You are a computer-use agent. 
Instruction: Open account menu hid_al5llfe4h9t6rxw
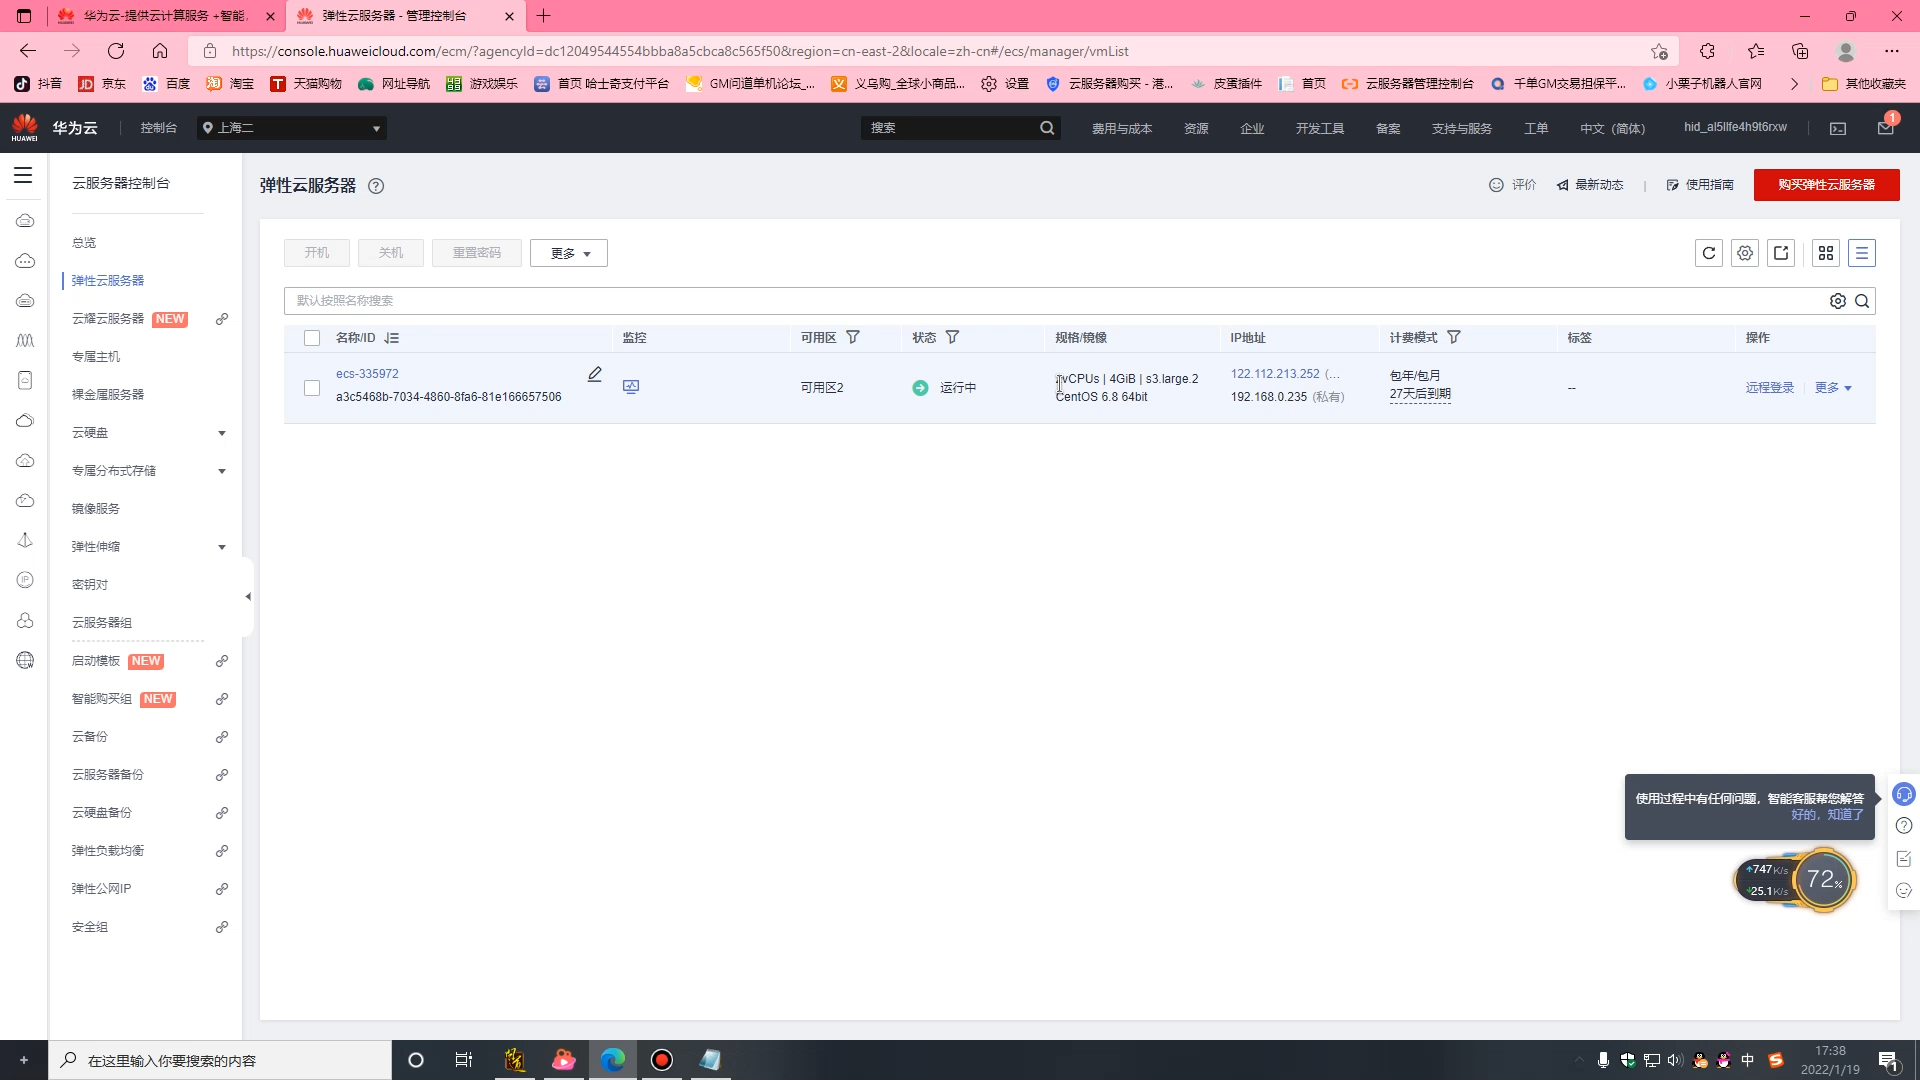pos(1735,127)
